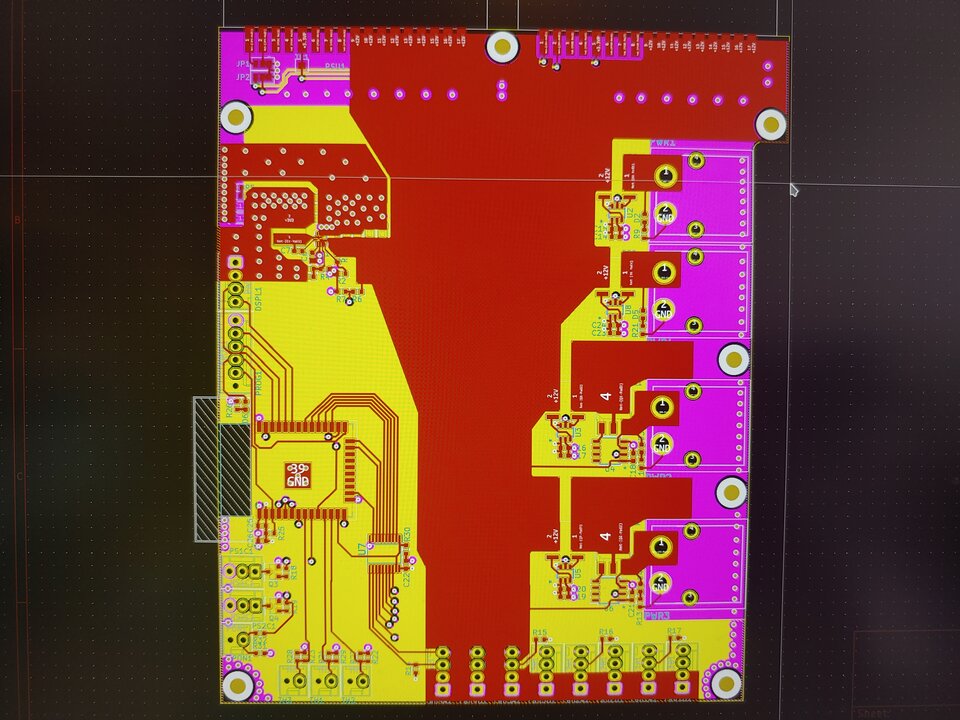The width and height of the screenshot is (960, 720).
Task: Click the top-right mounting hole
Action: pyautogui.click(x=771, y=125)
